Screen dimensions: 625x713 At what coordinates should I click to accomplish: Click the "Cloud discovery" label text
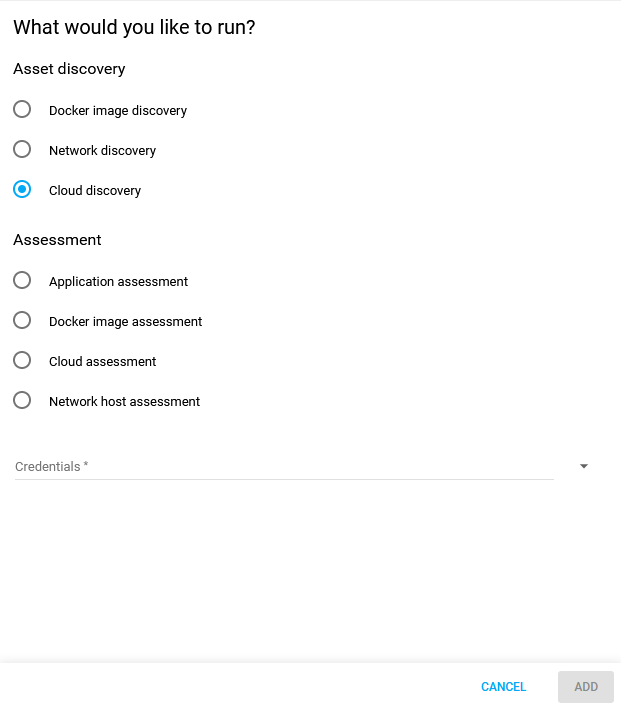coord(95,191)
